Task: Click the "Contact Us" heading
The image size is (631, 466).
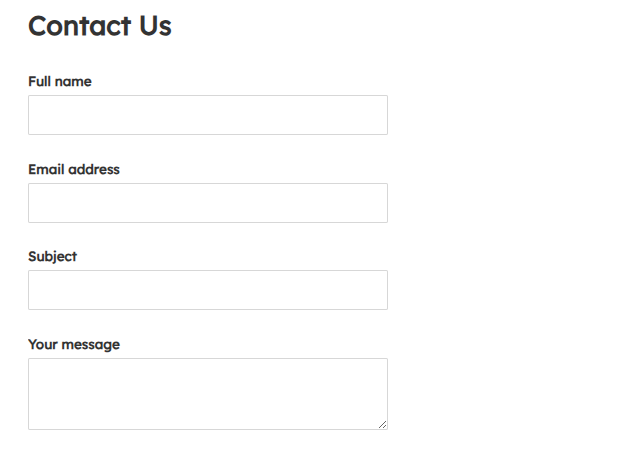Action: pos(99,26)
